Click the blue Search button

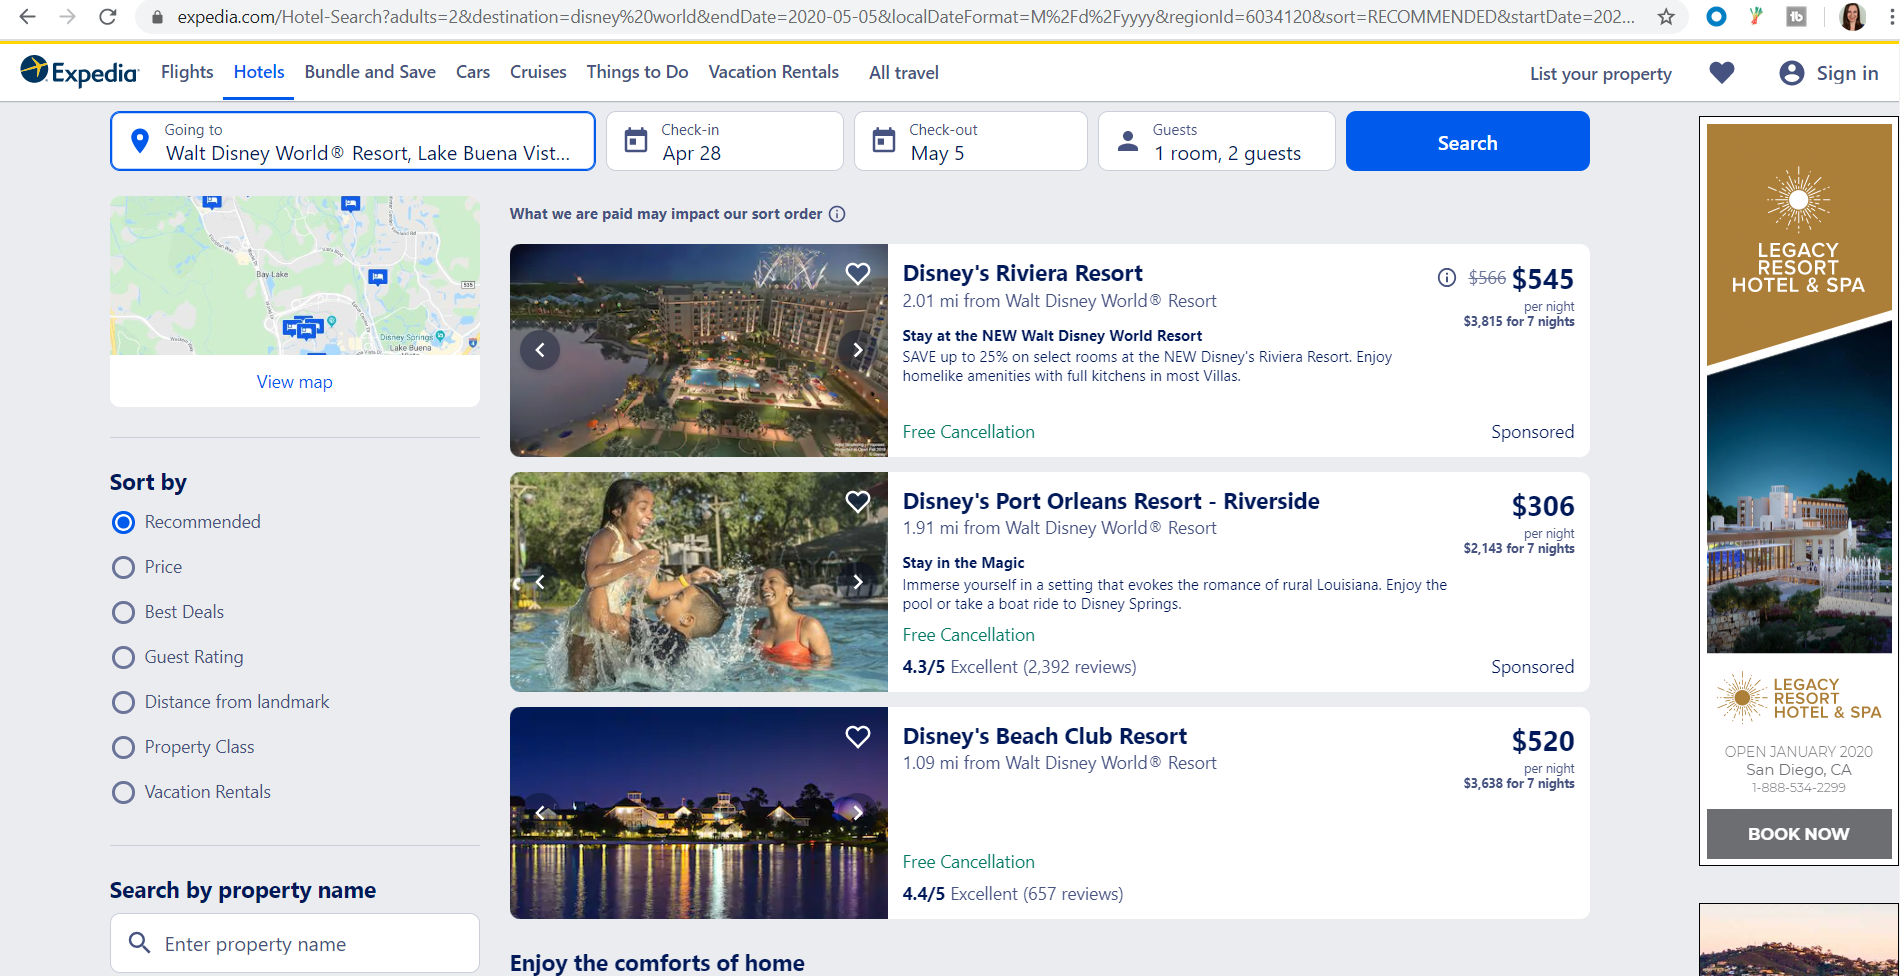1467,141
